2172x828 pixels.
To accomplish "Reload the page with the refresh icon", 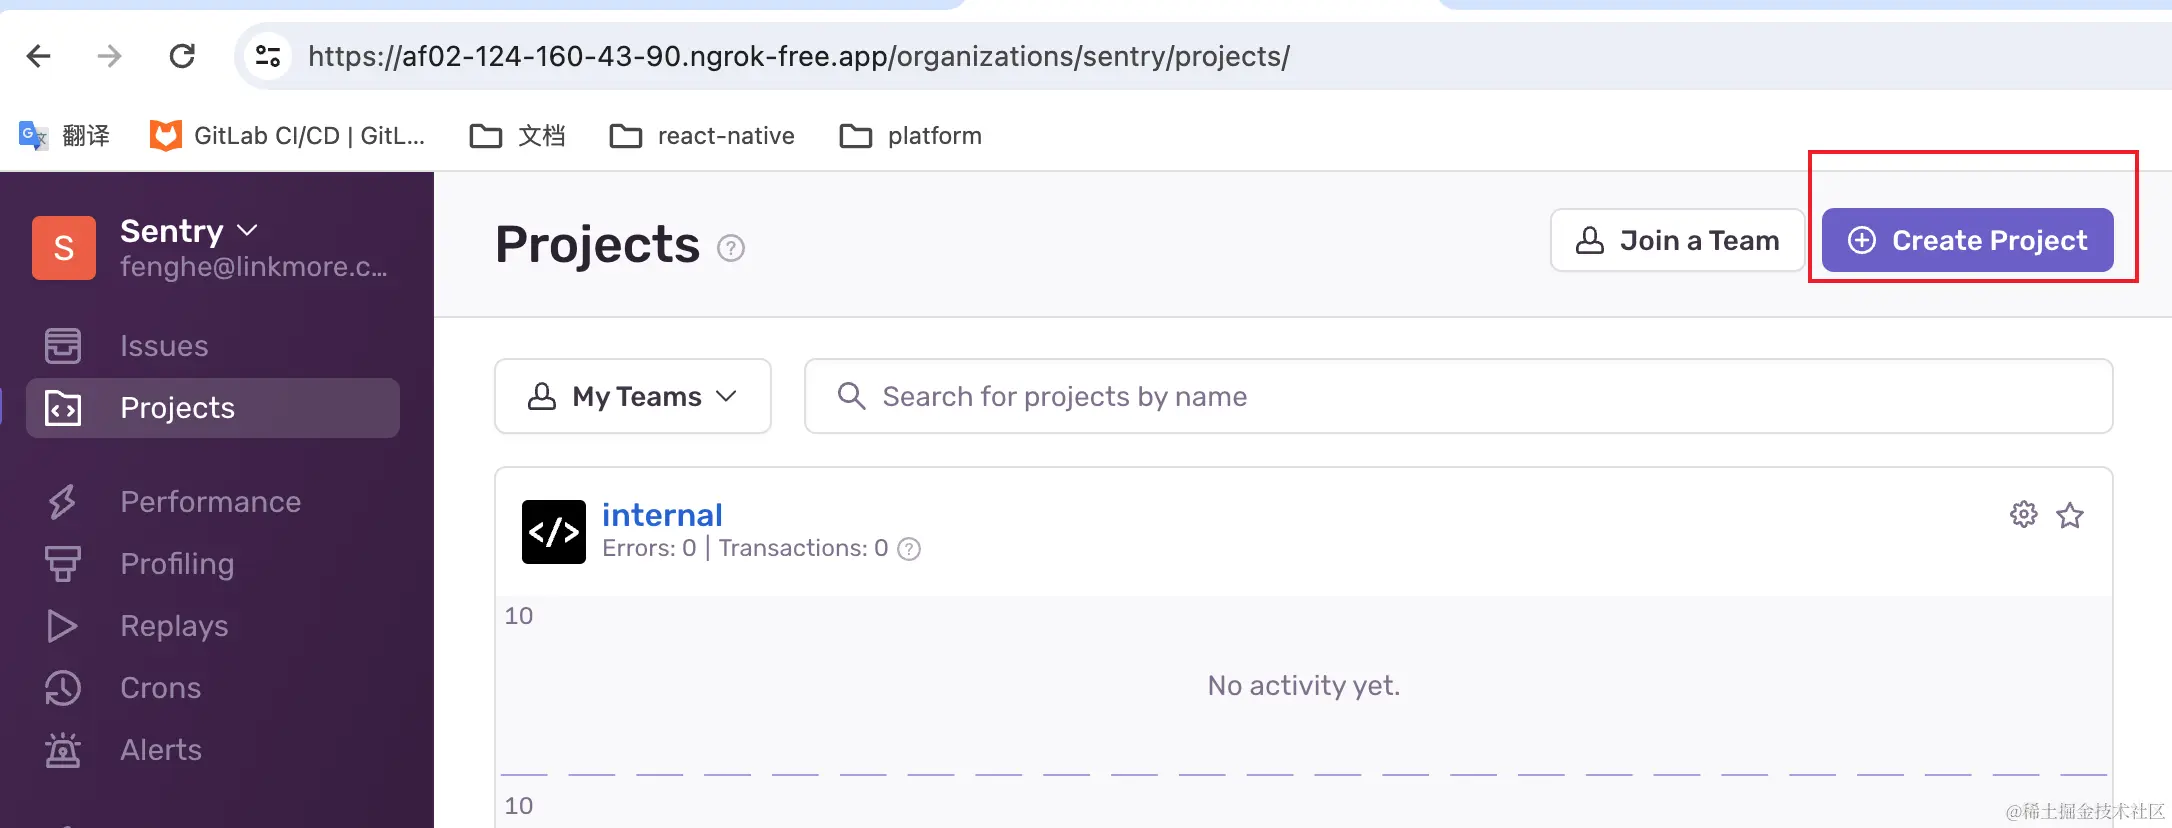I will (x=182, y=56).
